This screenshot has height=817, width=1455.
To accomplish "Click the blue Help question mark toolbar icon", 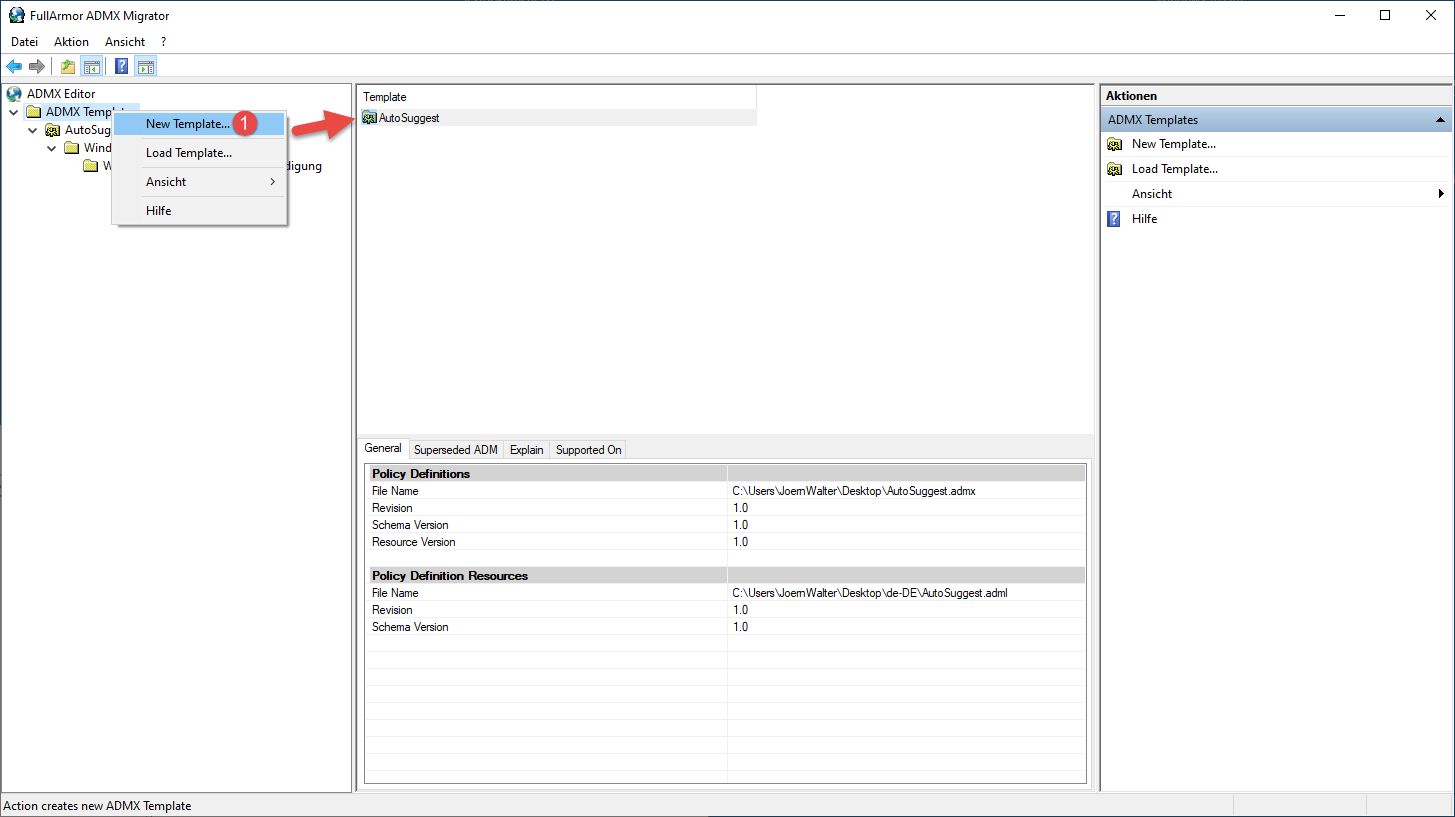I will tap(121, 67).
